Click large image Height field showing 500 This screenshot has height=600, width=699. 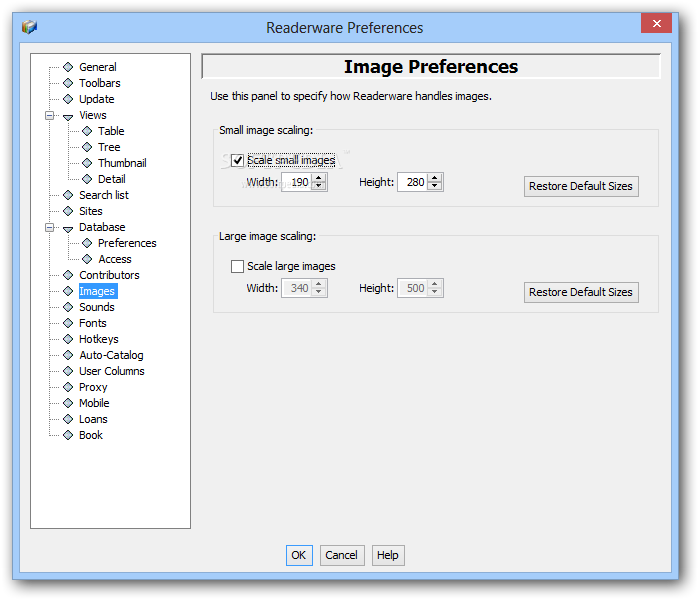(x=413, y=288)
